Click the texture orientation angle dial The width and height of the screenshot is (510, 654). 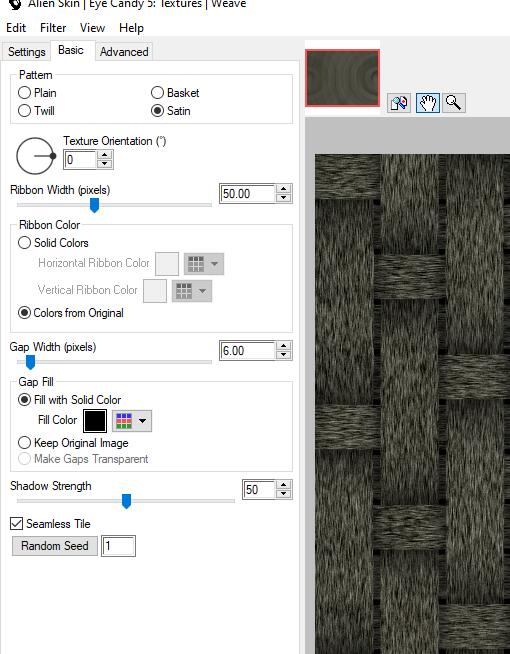35,156
